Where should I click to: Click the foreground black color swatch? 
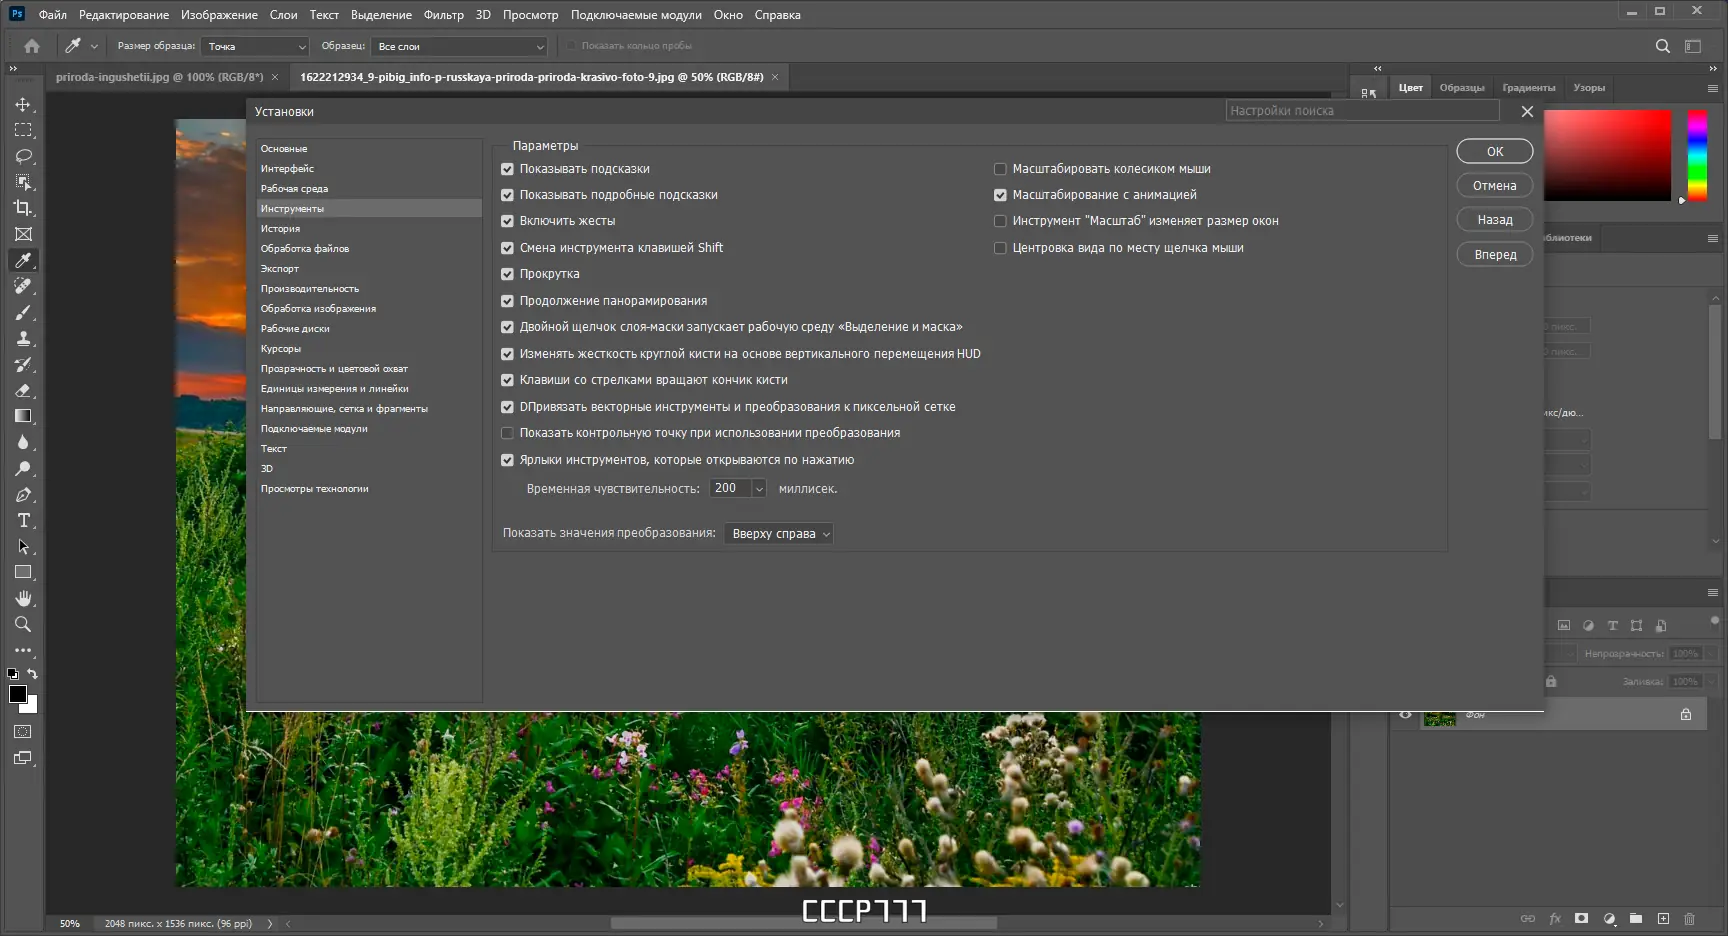tap(18, 694)
